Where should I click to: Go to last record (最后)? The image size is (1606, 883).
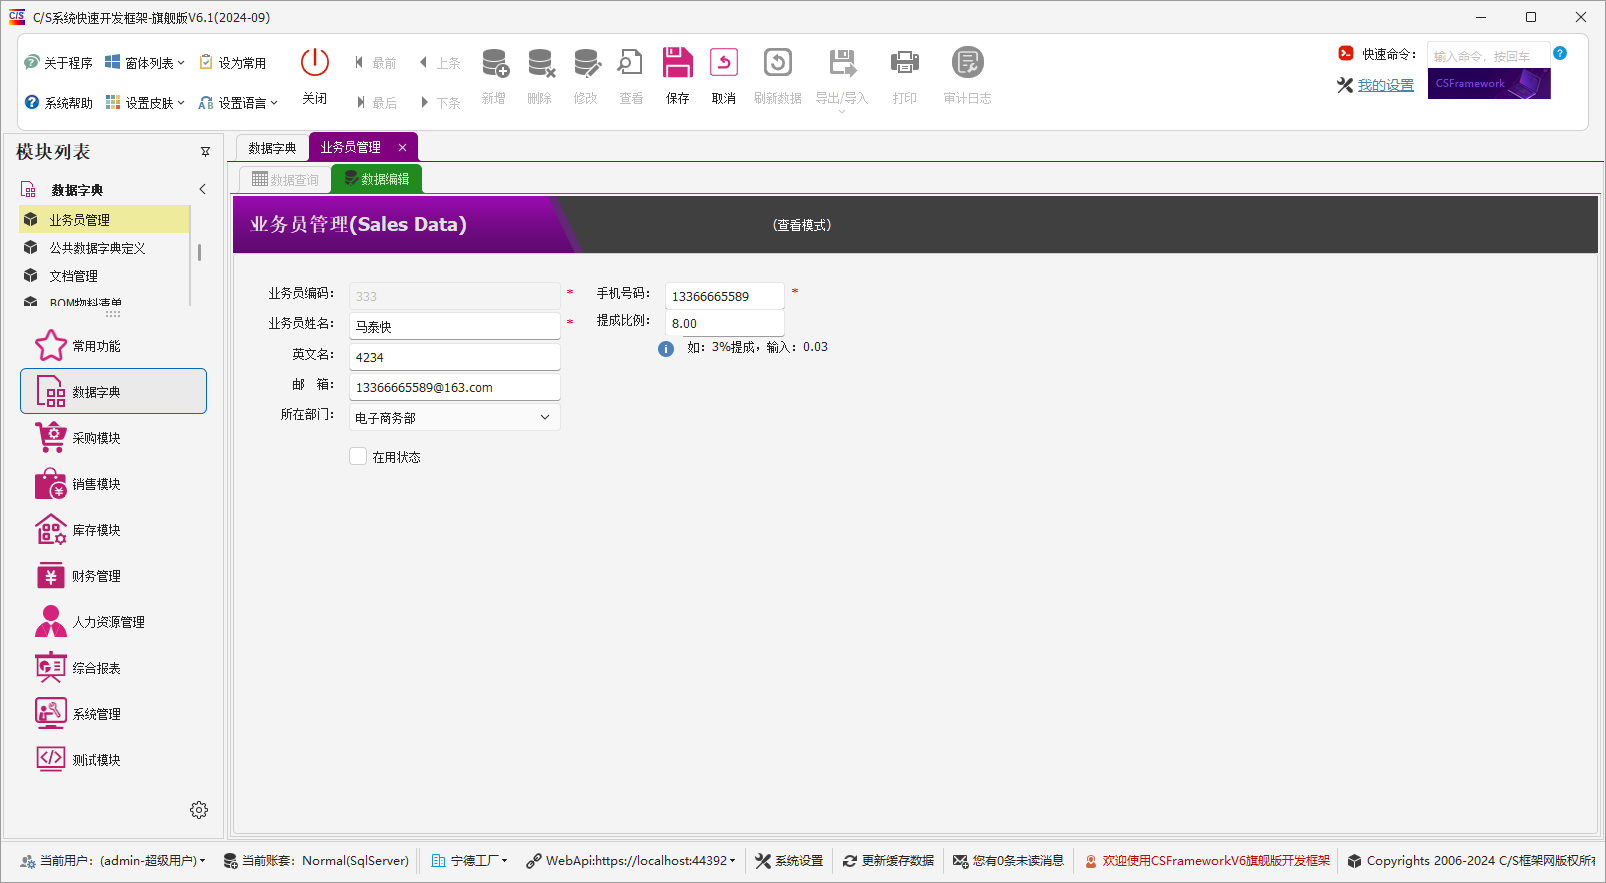376,102
